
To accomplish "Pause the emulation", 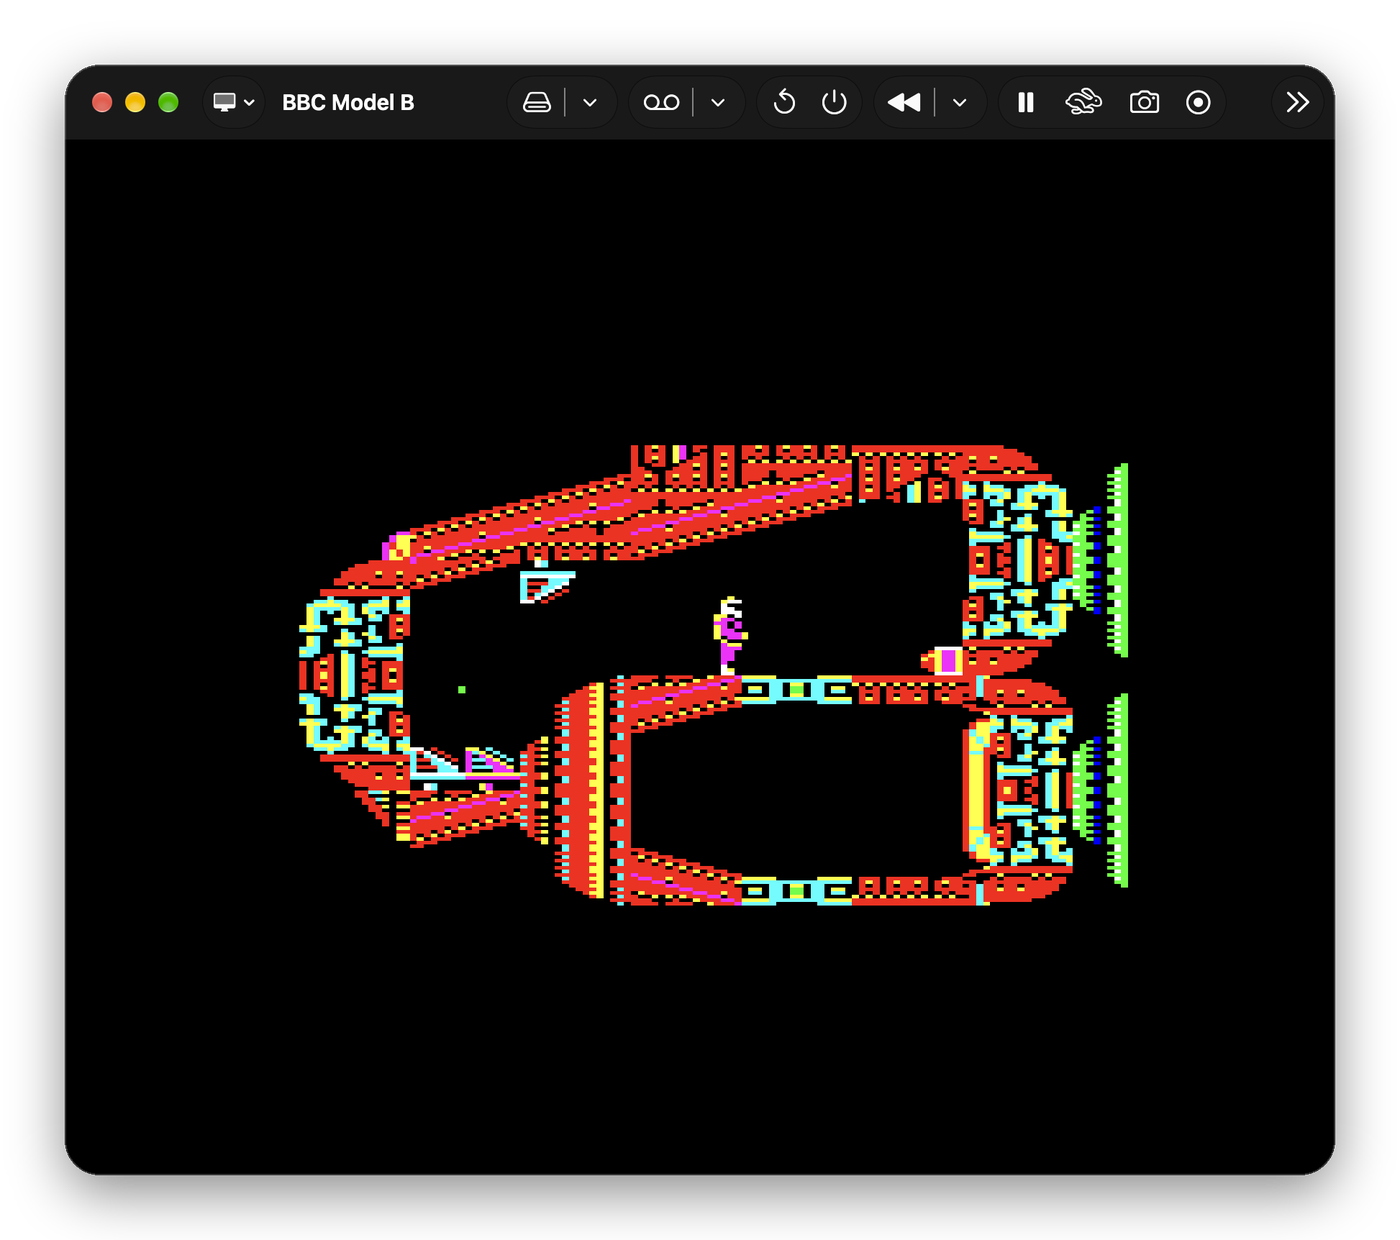I will tap(1026, 102).
